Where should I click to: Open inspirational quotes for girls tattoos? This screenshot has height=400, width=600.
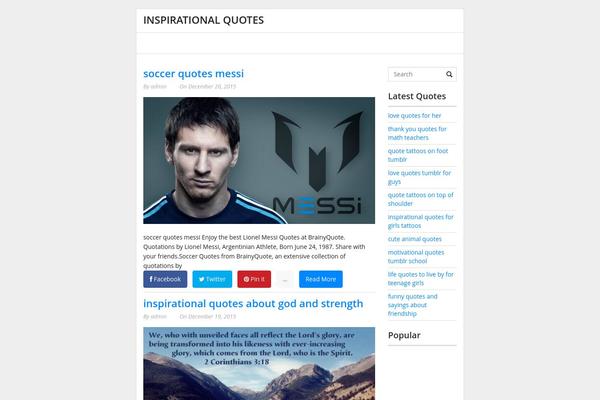coord(421,221)
